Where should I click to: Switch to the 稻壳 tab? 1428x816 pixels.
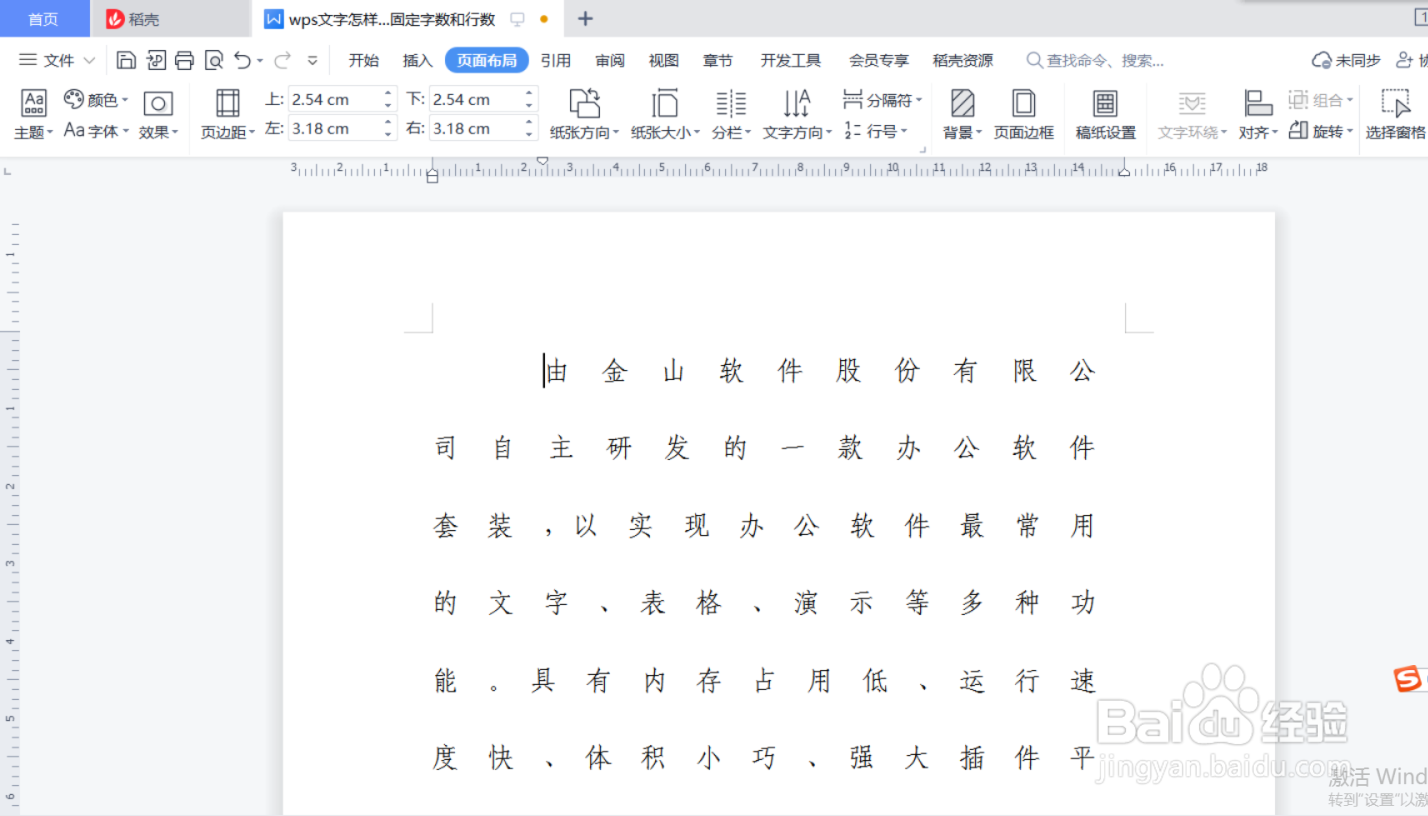tap(170, 19)
